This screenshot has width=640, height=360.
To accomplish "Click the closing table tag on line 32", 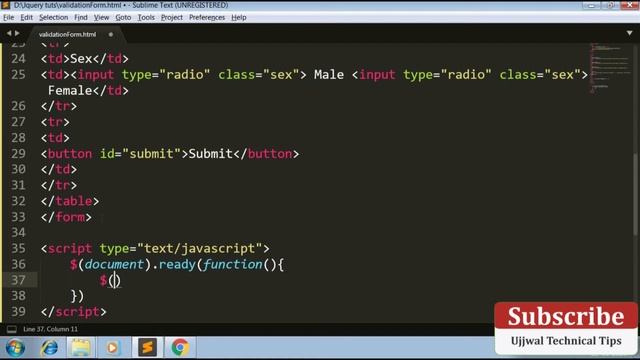I will point(70,201).
